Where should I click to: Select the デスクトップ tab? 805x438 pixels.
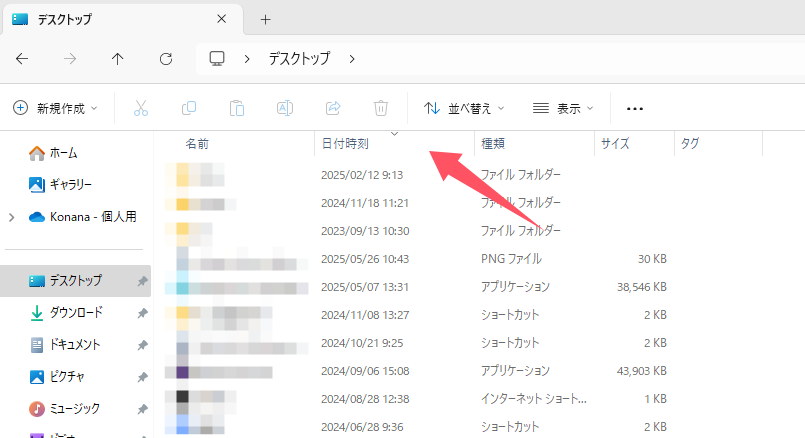click(x=123, y=20)
